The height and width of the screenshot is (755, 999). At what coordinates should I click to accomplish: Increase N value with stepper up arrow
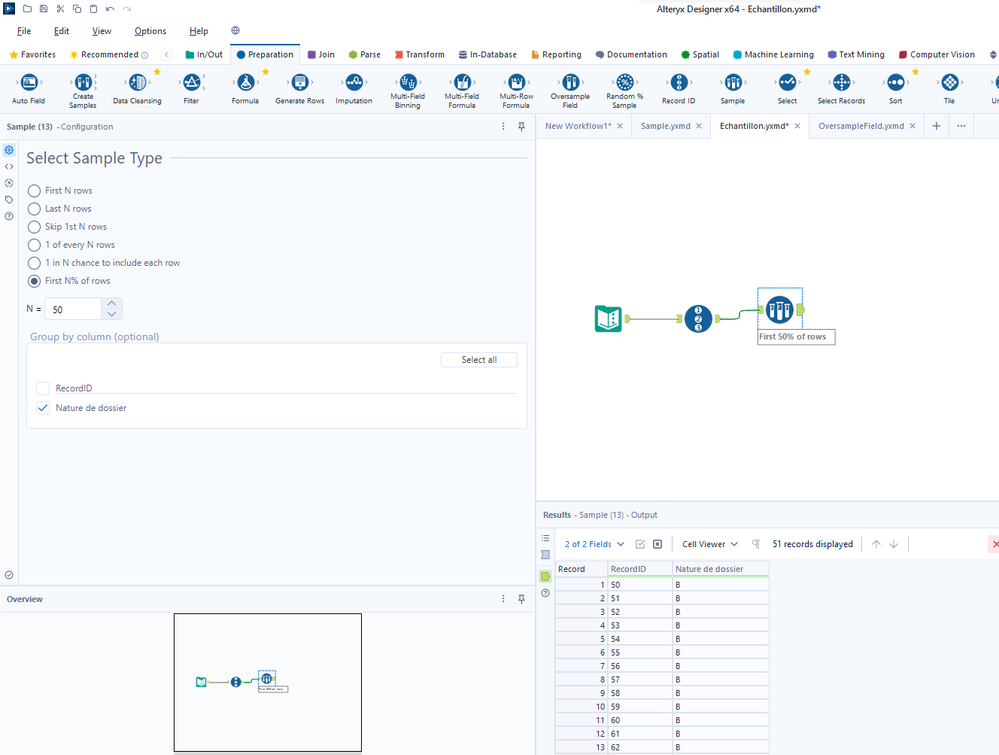point(112,304)
